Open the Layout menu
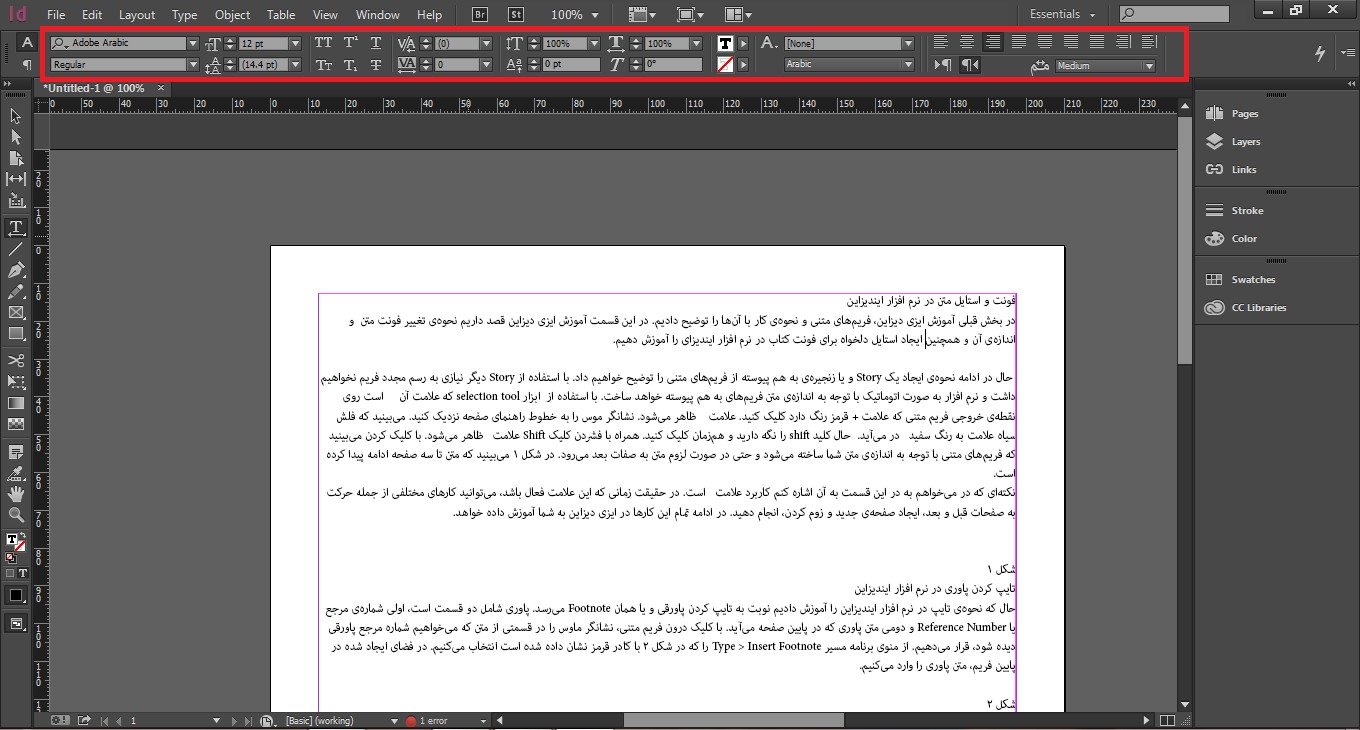The image size is (1360, 730). (137, 15)
